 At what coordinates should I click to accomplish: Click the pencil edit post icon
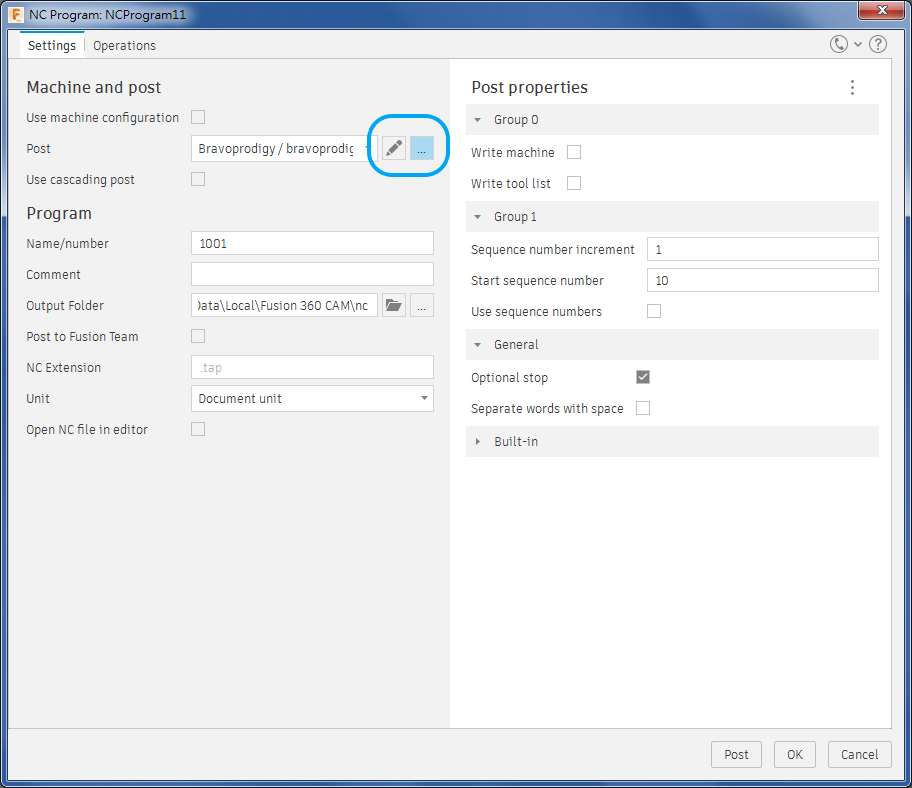coord(394,149)
